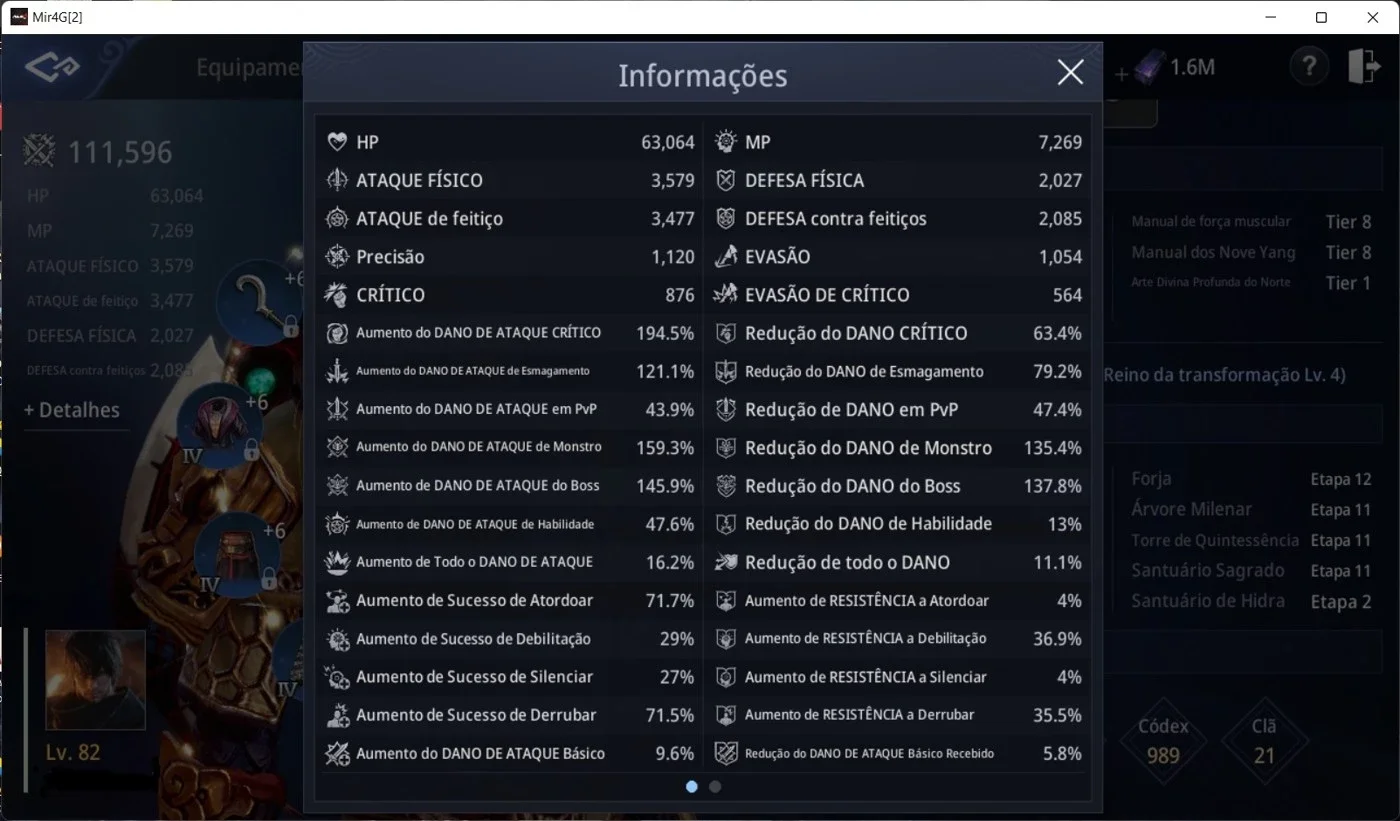Click the back arrow icon at top left

click(52, 68)
